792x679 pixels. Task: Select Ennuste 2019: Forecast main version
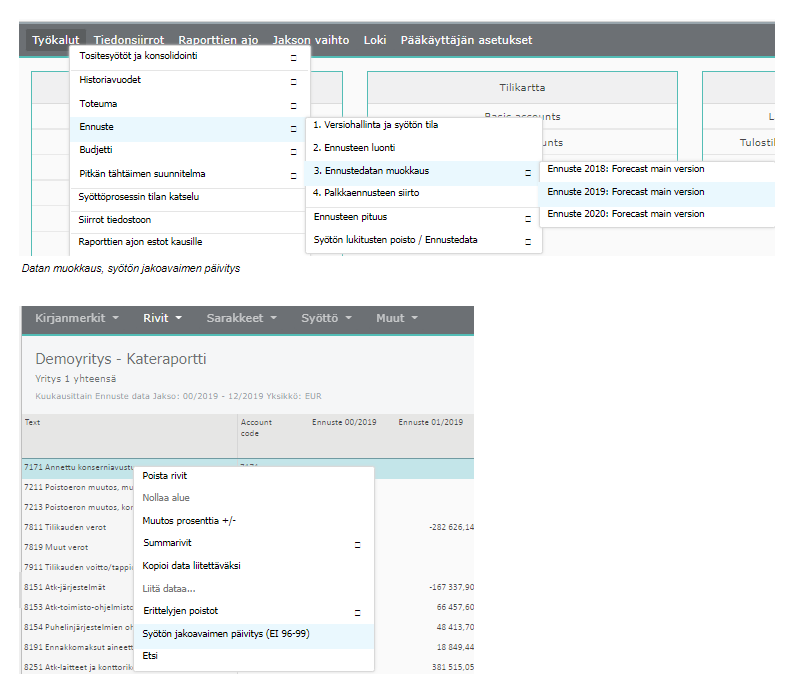tap(626, 192)
